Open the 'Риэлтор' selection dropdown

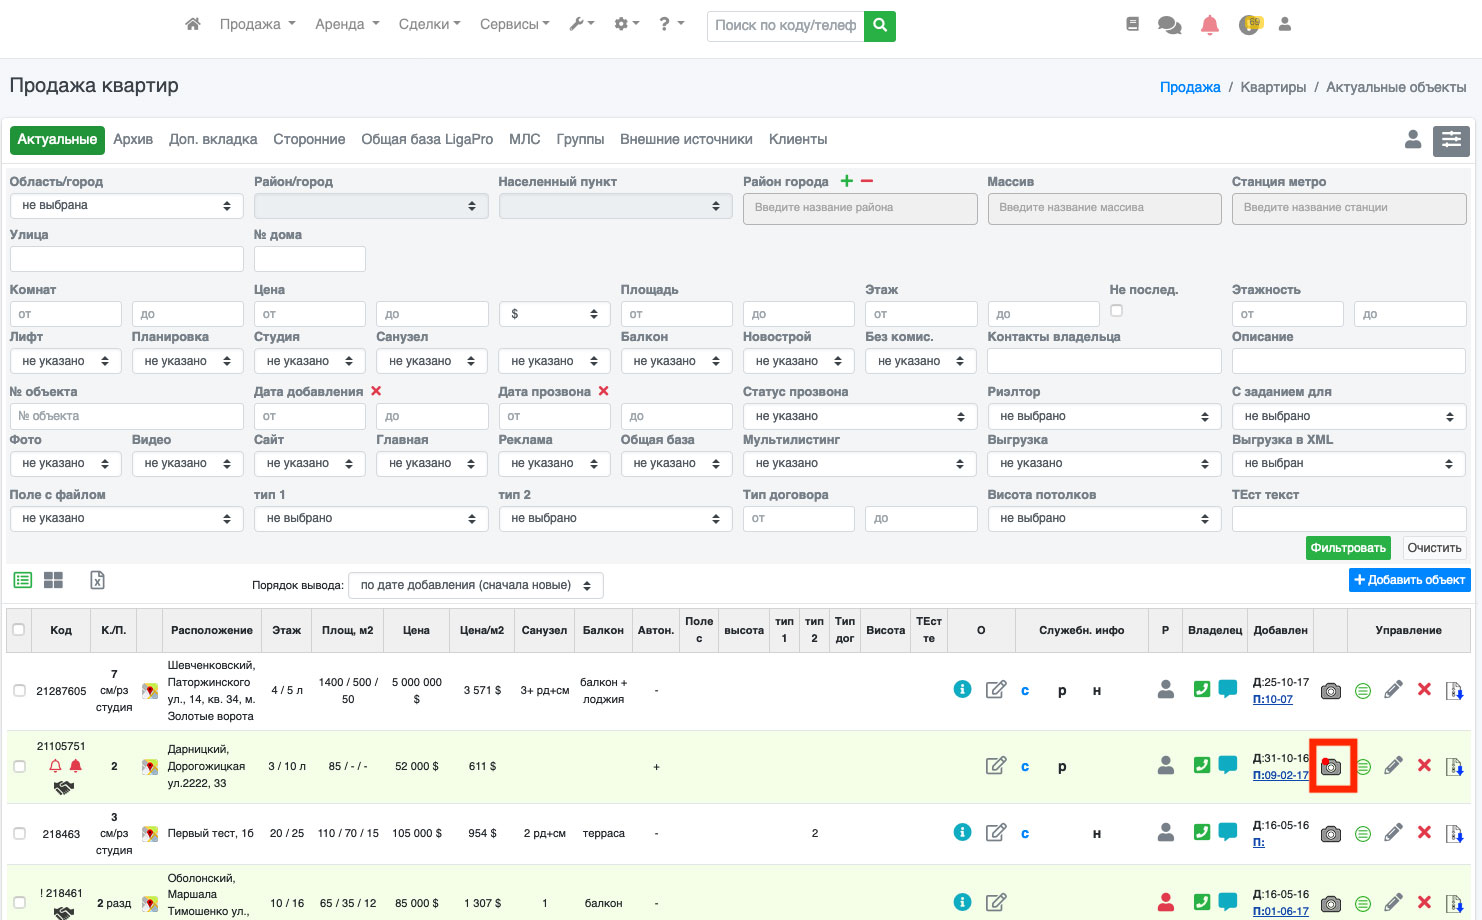(1104, 416)
